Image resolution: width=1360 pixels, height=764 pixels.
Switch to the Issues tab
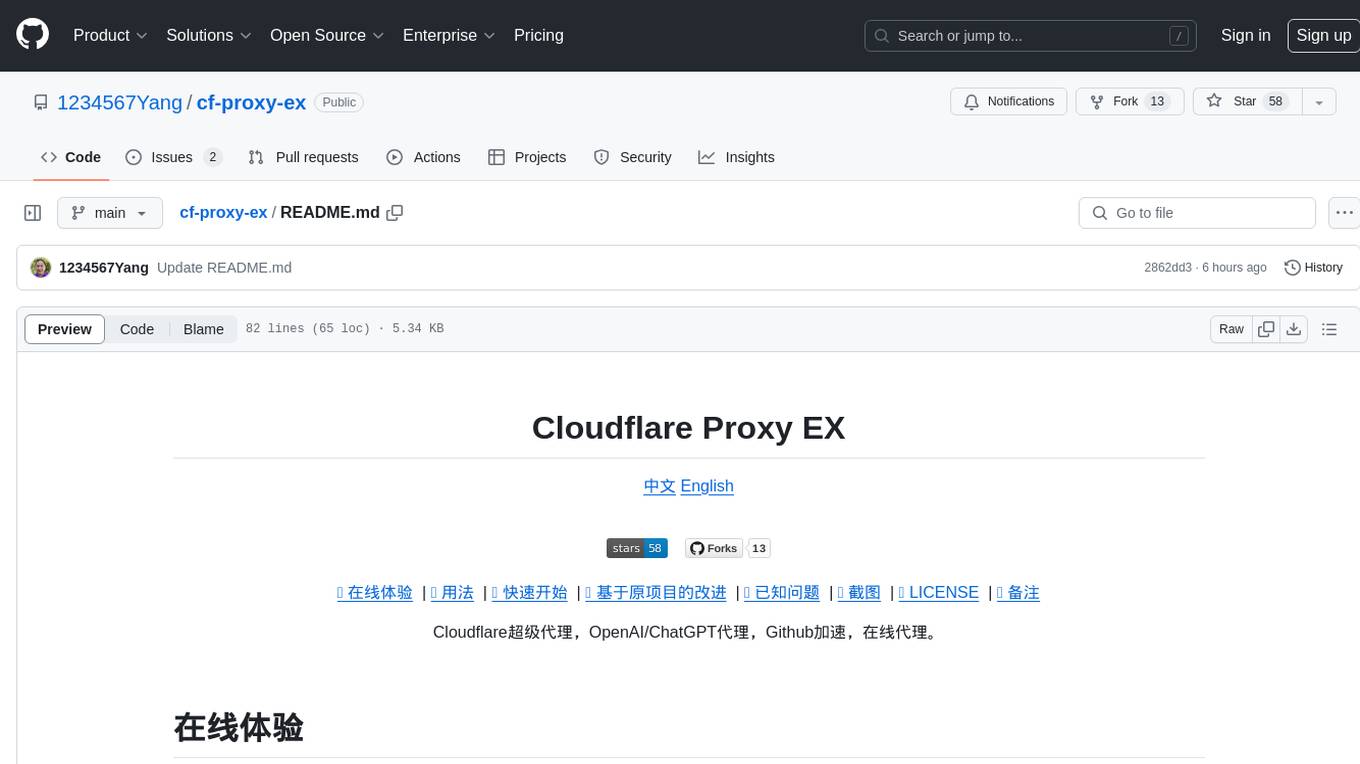point(173,157)
